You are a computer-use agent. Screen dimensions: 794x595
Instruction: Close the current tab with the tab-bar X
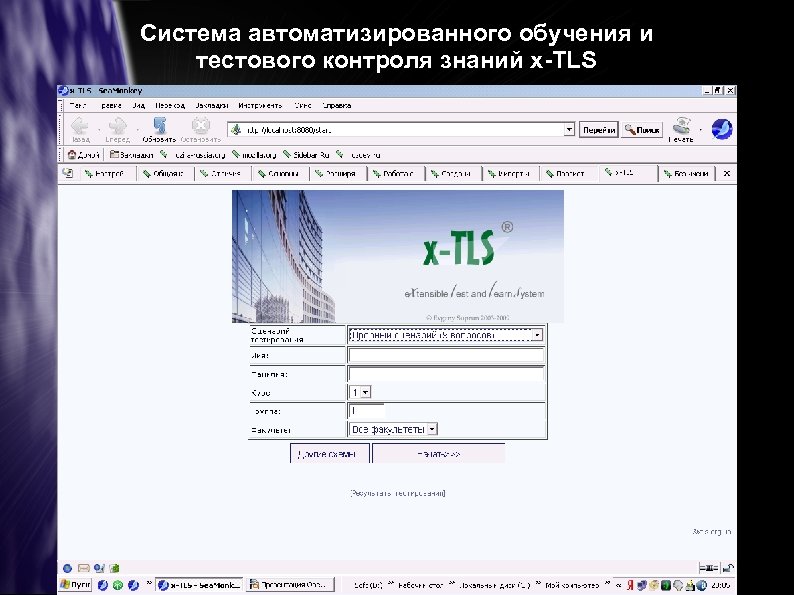point(727,174)
